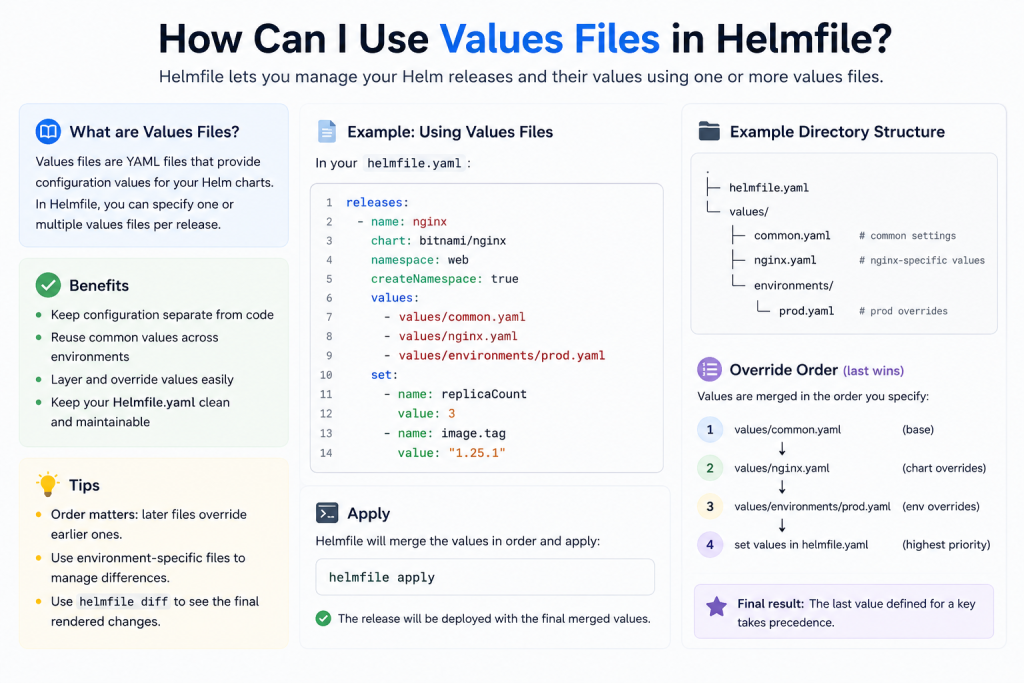The height and width of the screenshot is (683, 1024).
Task: Click the terminal icon beside Apply
Action: 327,513
